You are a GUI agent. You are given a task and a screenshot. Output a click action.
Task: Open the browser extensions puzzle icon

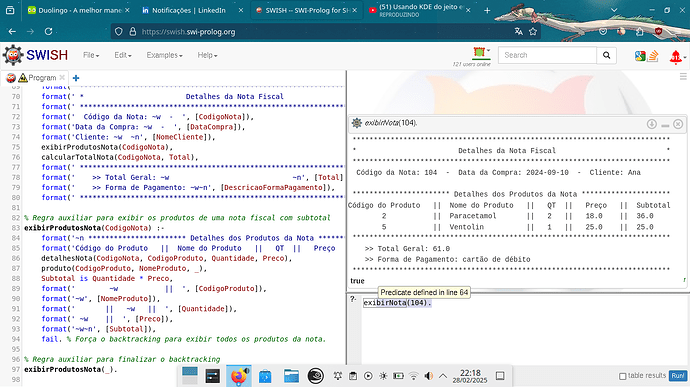point(639,32)
